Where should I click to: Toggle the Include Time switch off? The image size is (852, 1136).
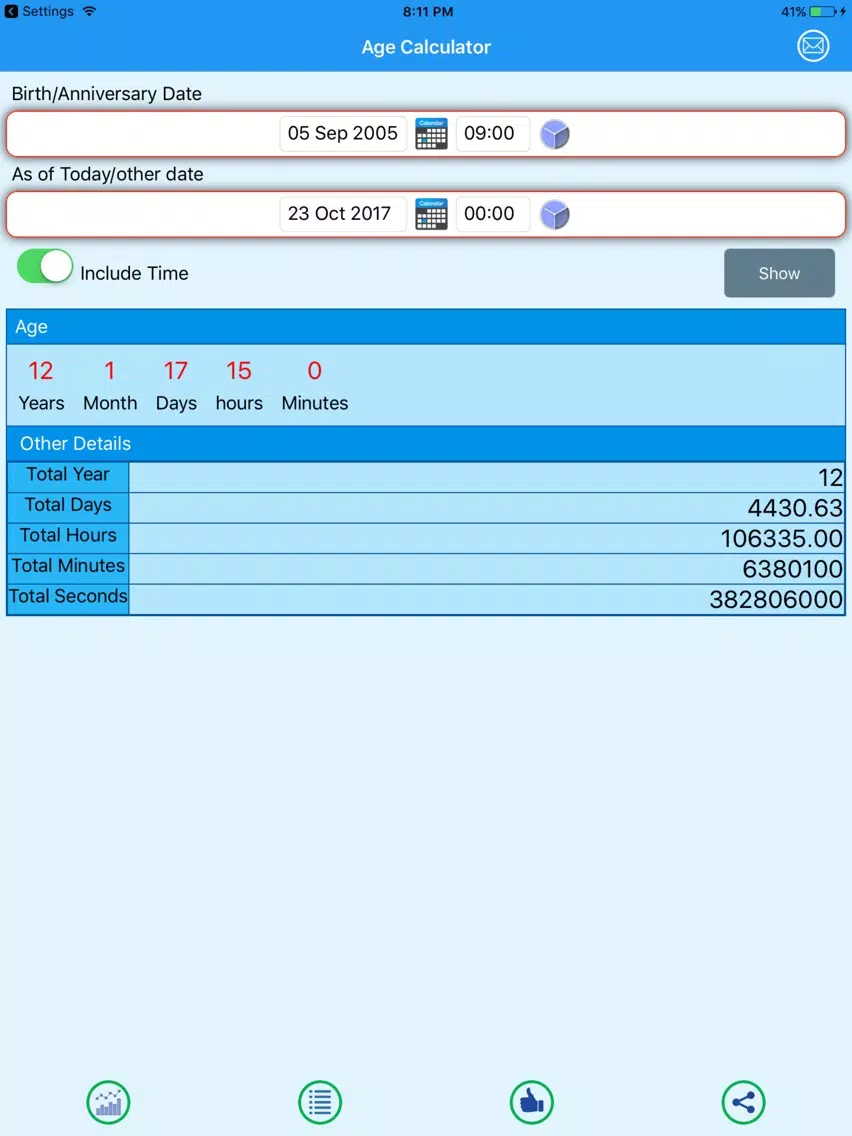pos(45,267)
